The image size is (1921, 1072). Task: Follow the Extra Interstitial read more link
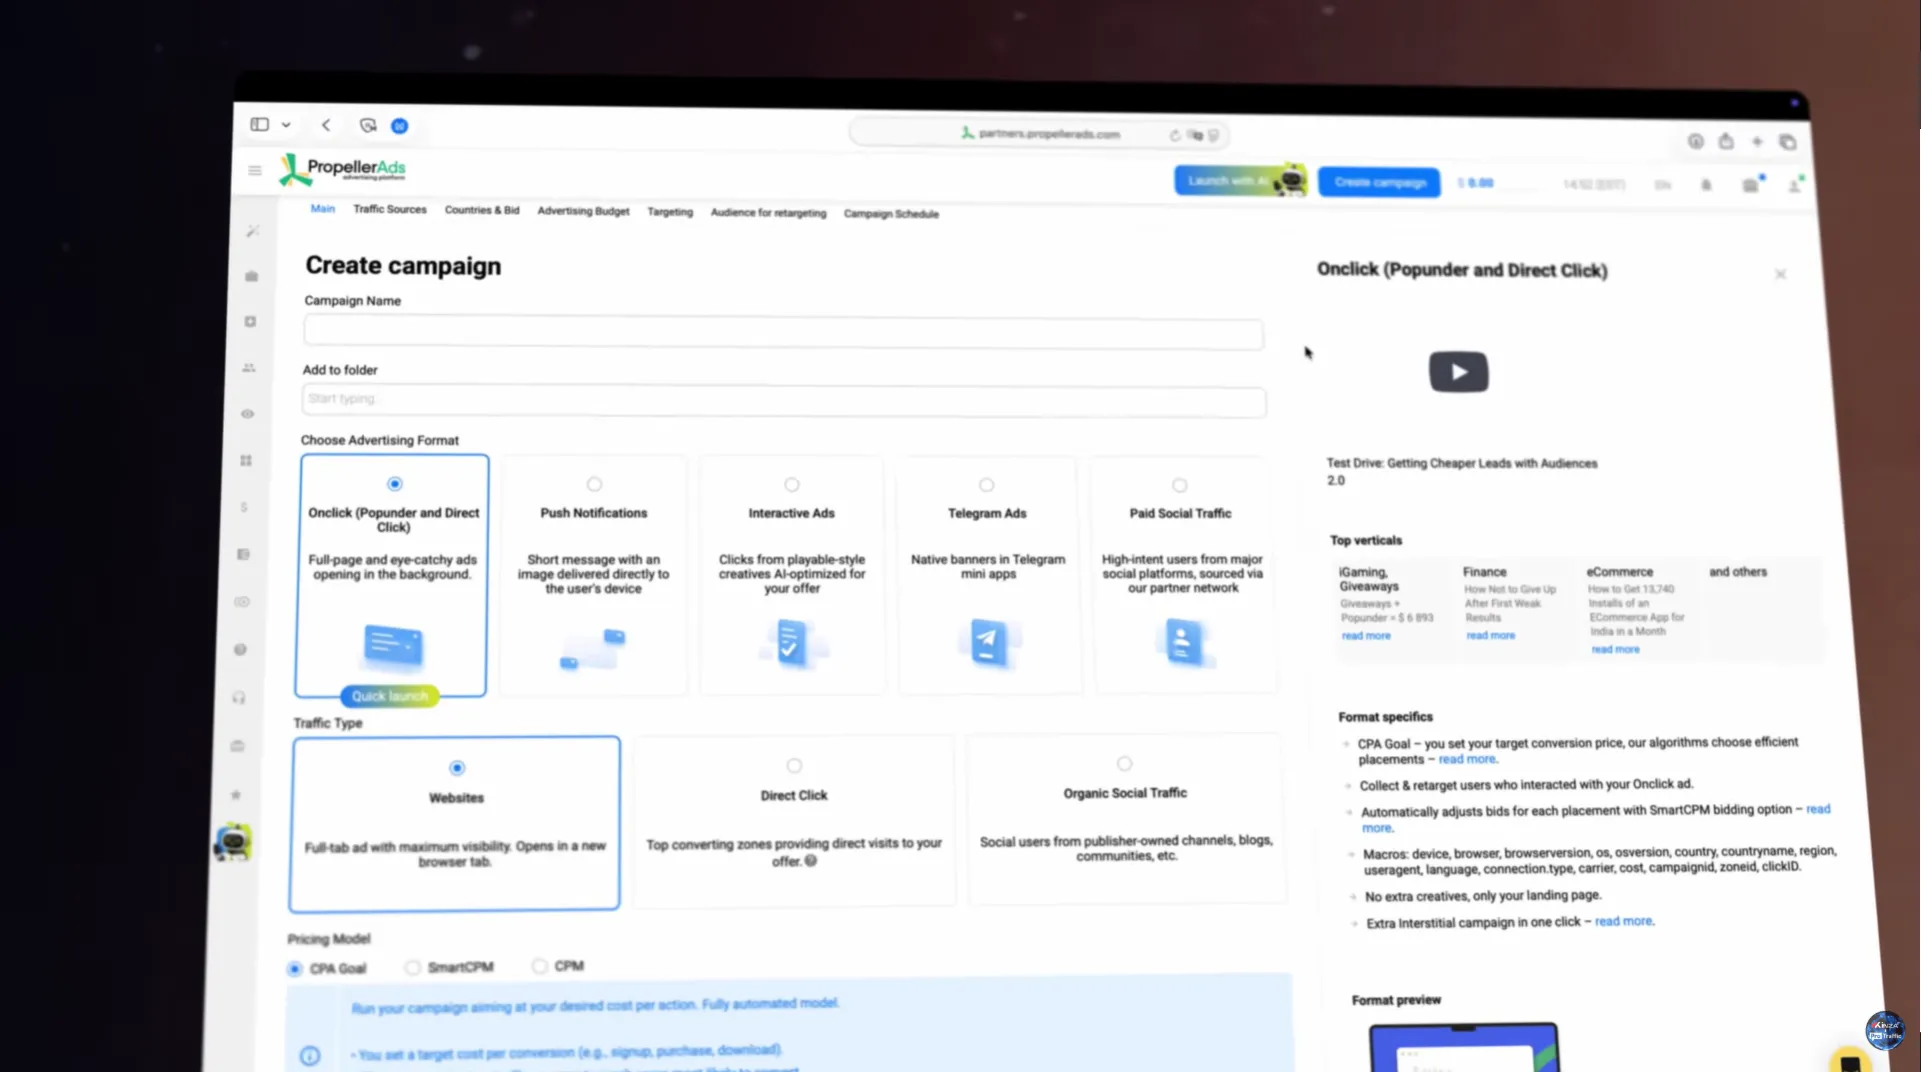point(1623,922)
